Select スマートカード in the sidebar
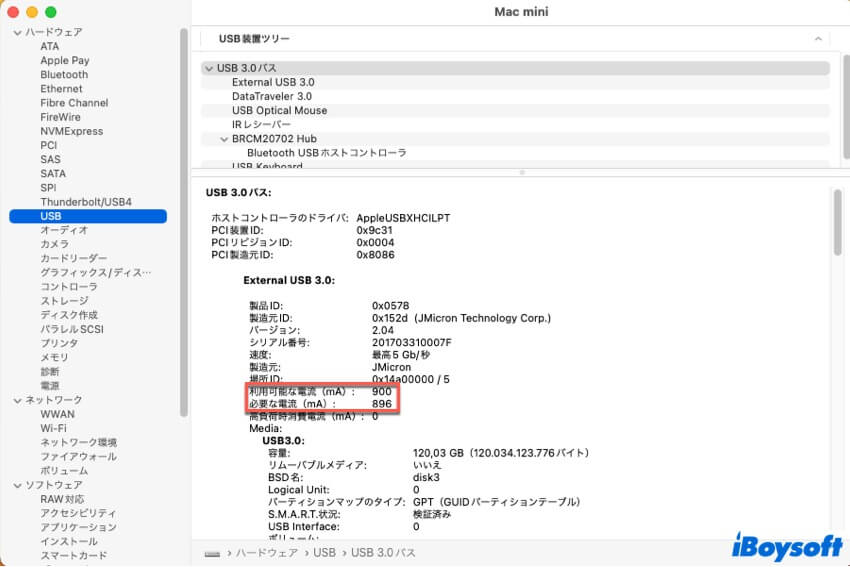850x567 pixels. (x=74, y=556)
